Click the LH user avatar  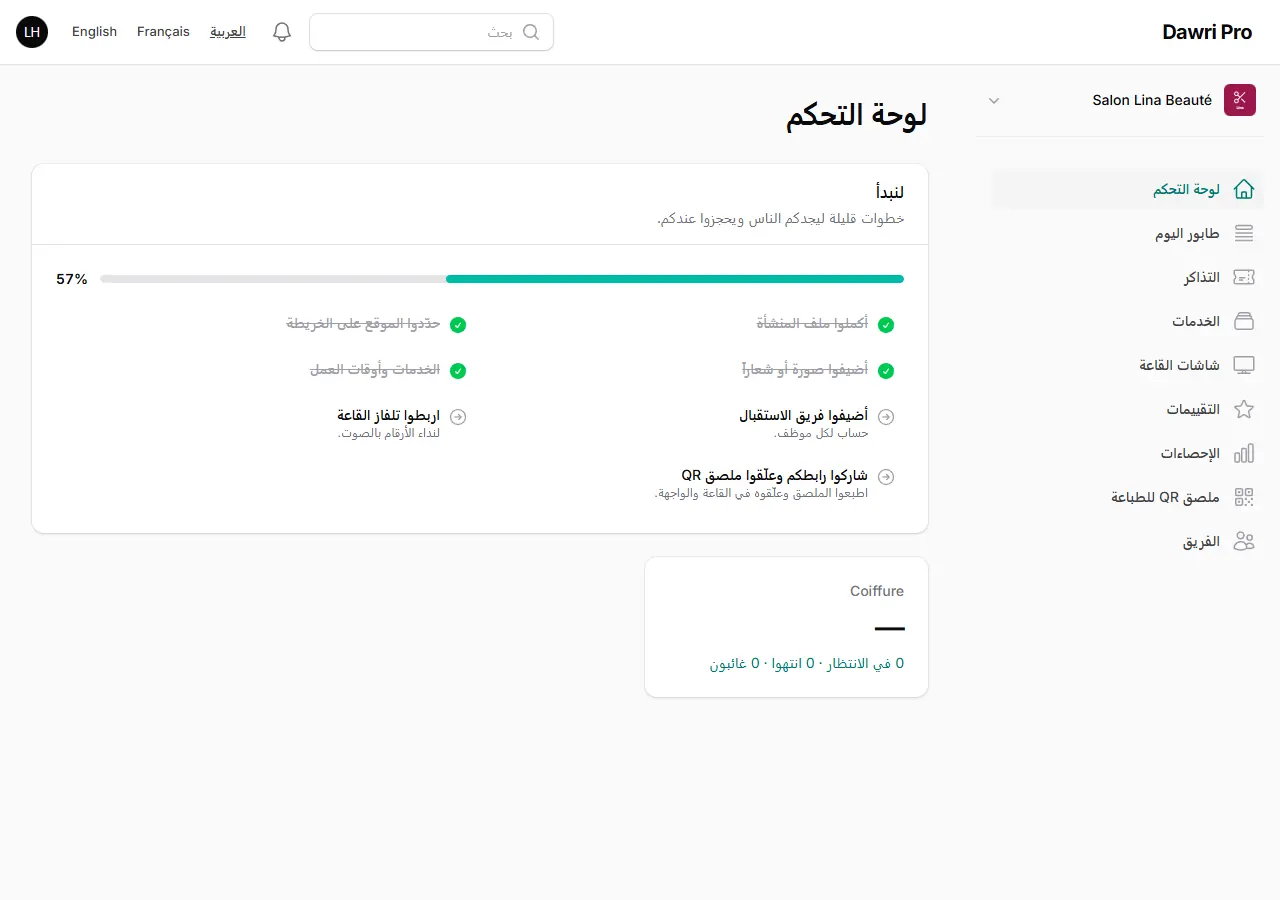[x=32, y=32]
